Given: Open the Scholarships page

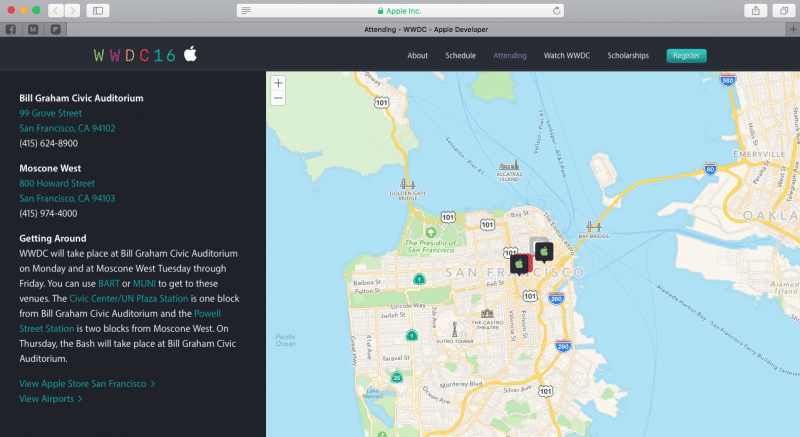Looking at the screenshot, I should coord(628,56).
